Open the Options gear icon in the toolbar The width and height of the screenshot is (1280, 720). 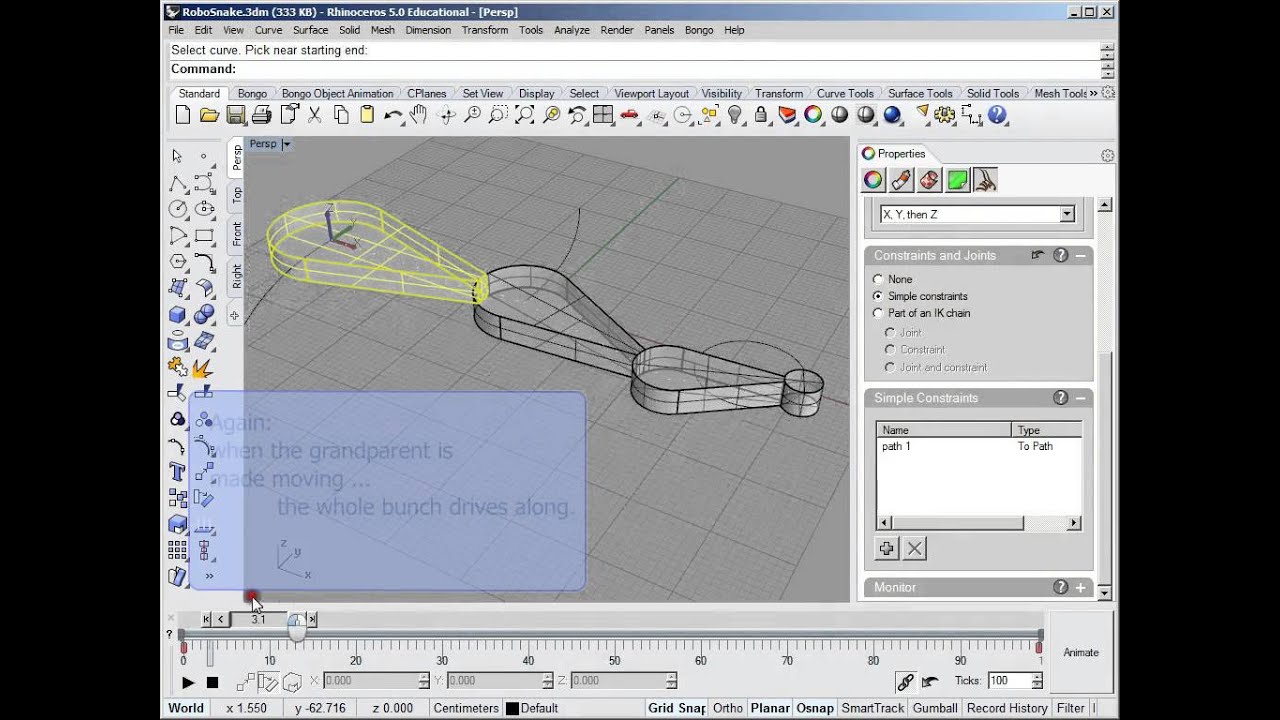tap(945, 115)
